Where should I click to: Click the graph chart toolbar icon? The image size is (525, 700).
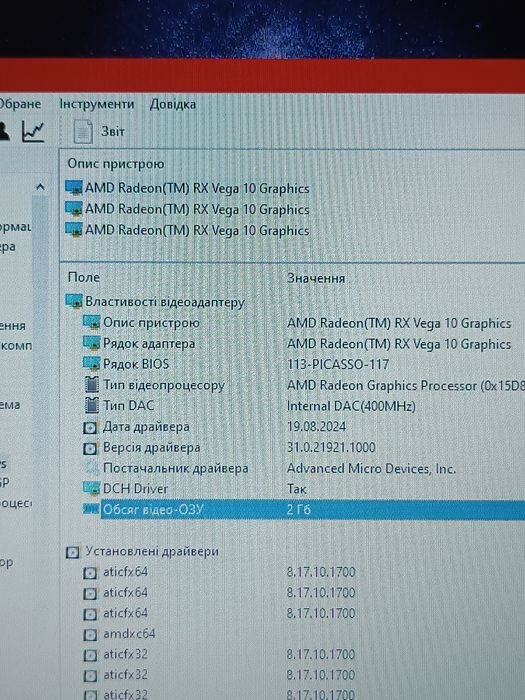click(33, 131)
